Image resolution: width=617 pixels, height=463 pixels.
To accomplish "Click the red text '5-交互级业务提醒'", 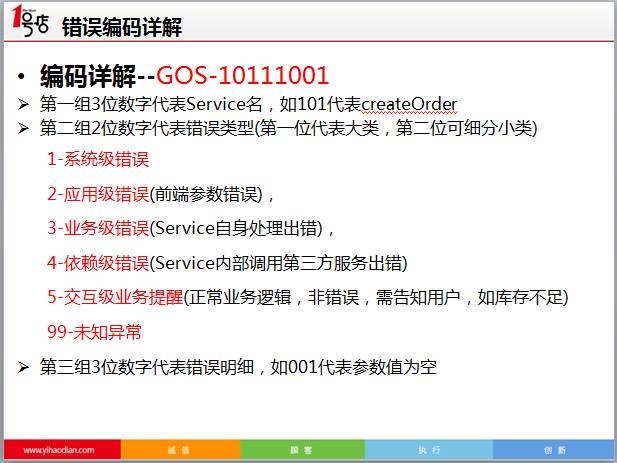I will coord(115,297).
